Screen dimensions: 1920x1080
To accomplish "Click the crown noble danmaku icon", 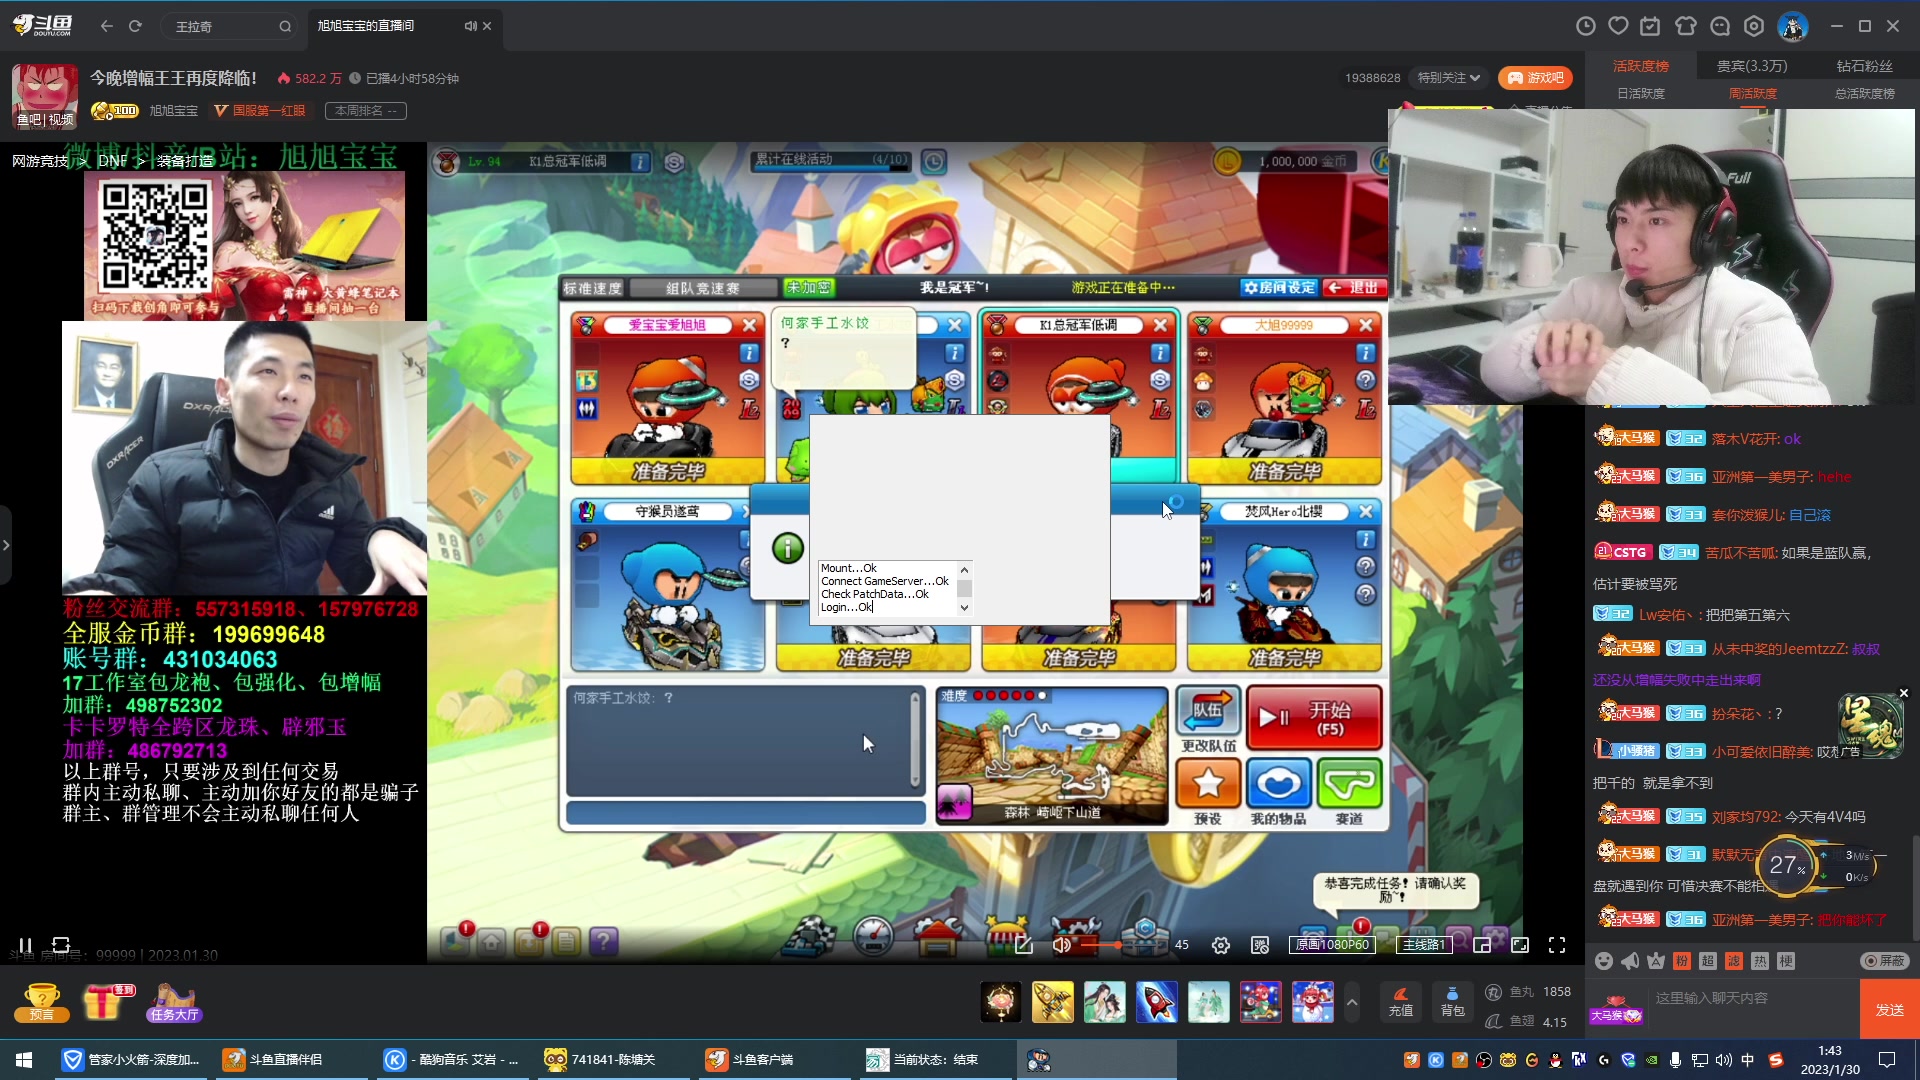I will [1656, 961].
